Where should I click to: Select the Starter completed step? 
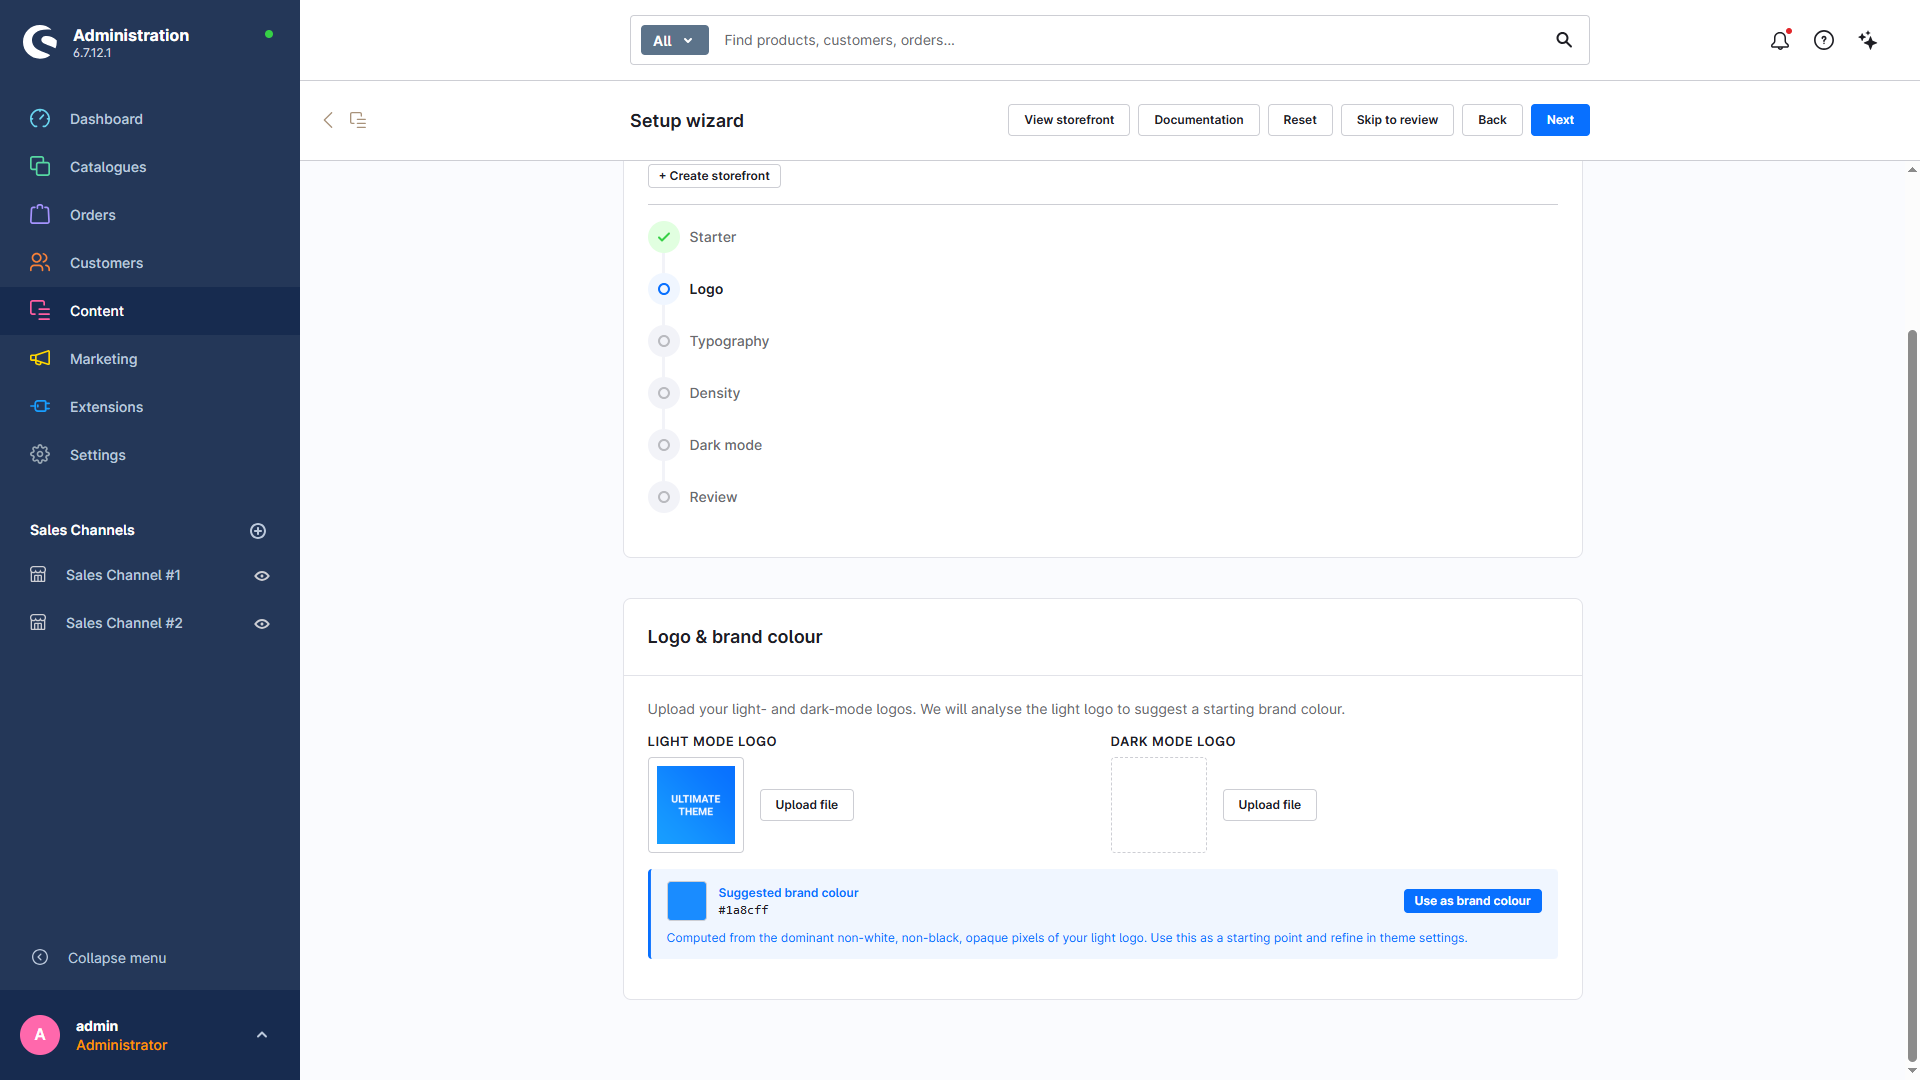coord(692,237)
